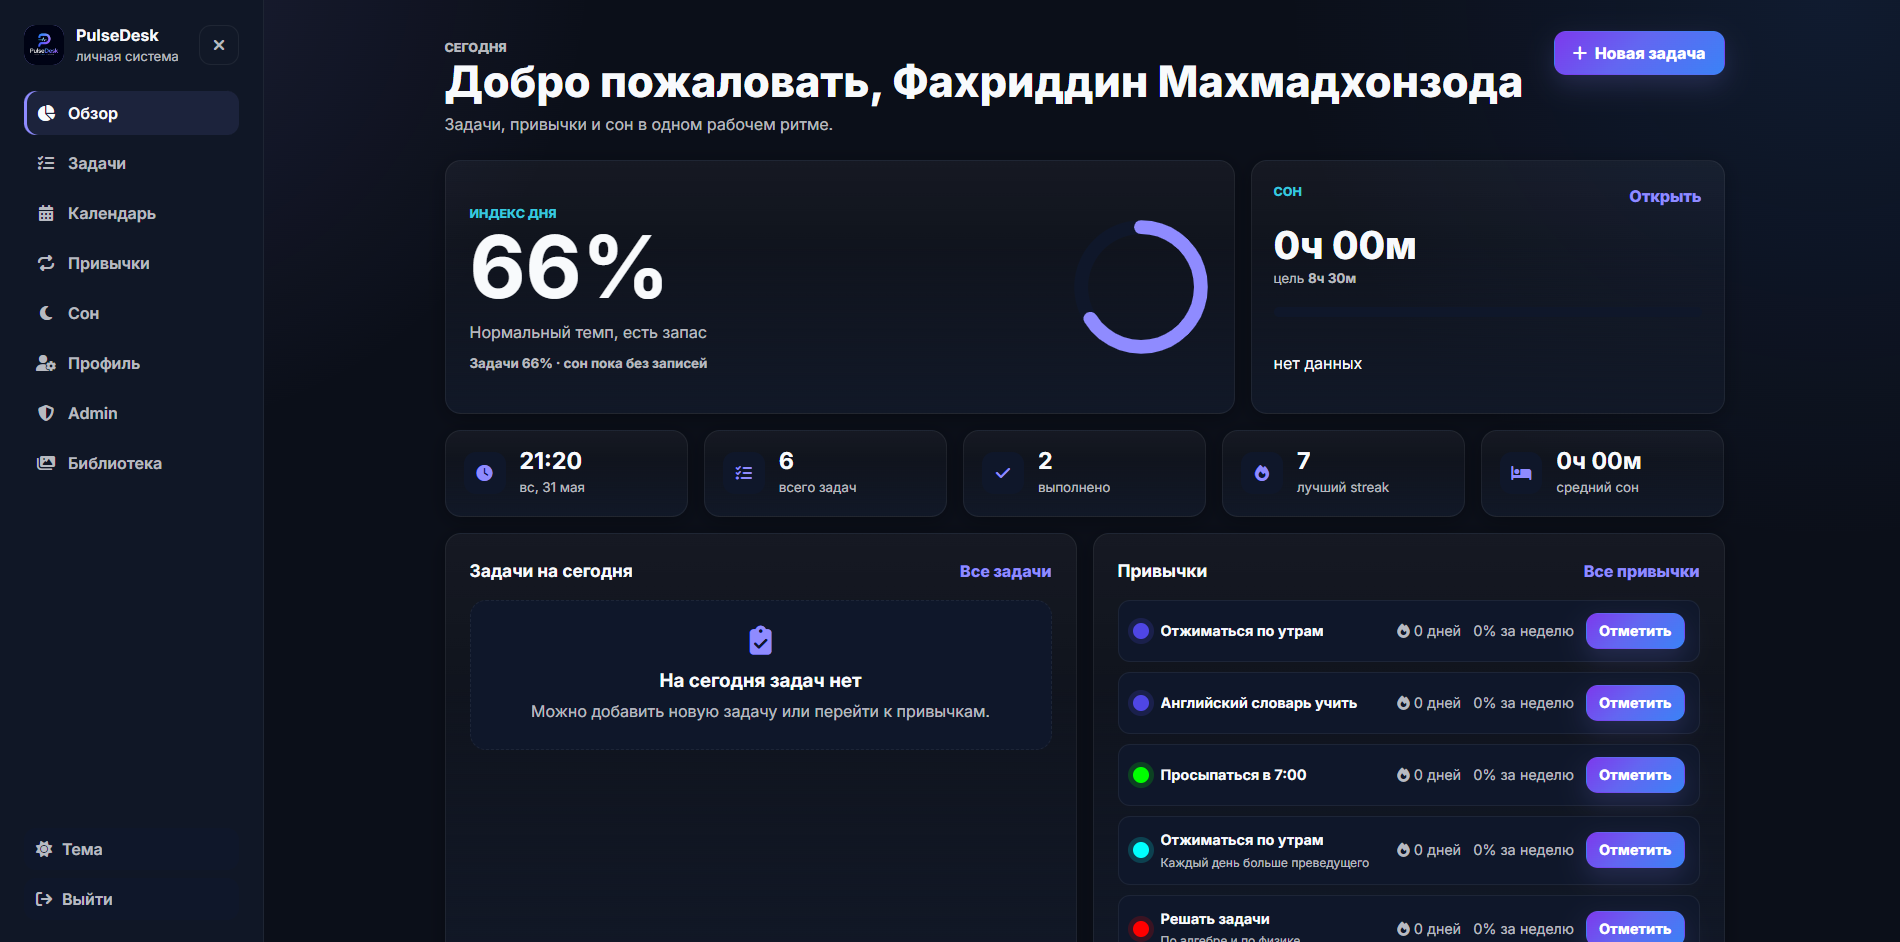Click the Нормальный темп, есть запас text
The width and height of the screenshot is (1900, 942).
click(x=588, y=332)
